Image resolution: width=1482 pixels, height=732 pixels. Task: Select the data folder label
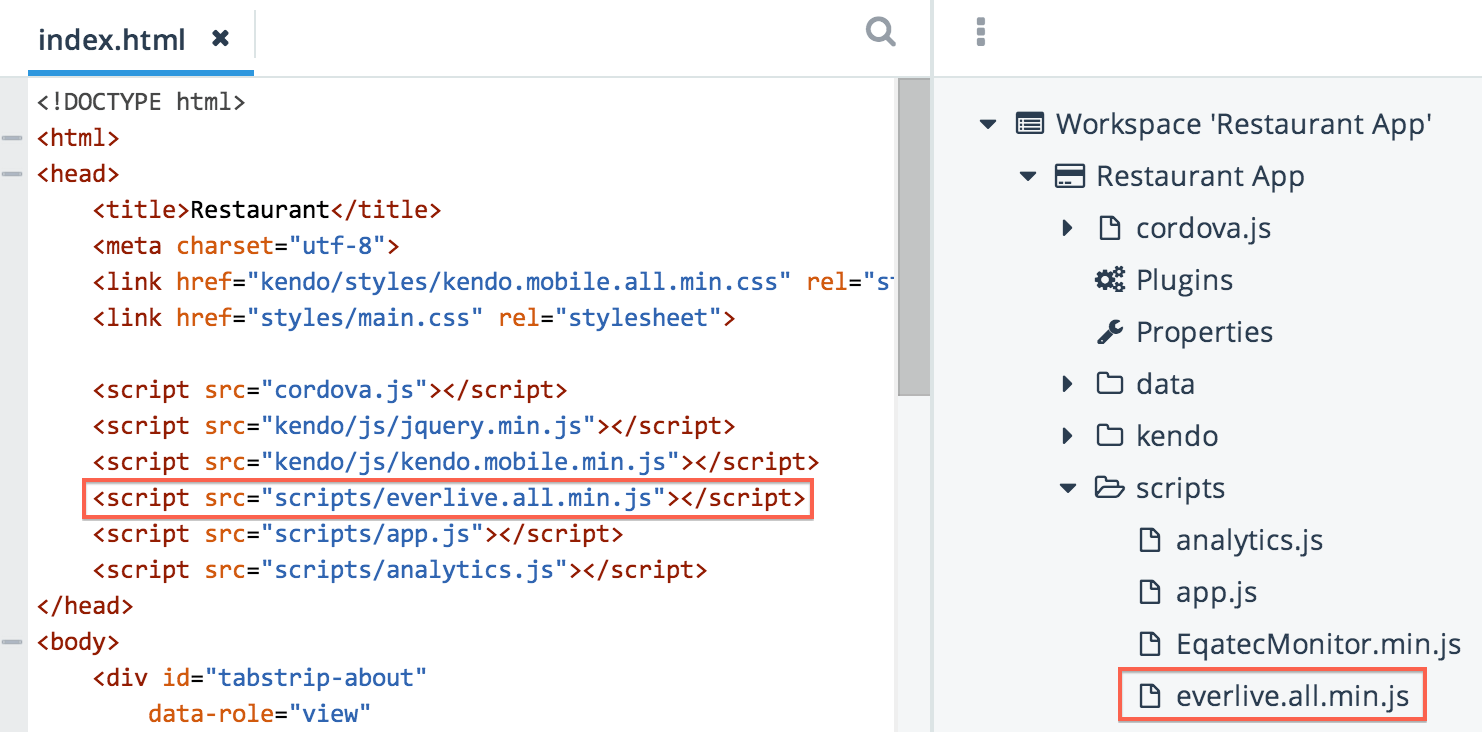coord(1166,384)
